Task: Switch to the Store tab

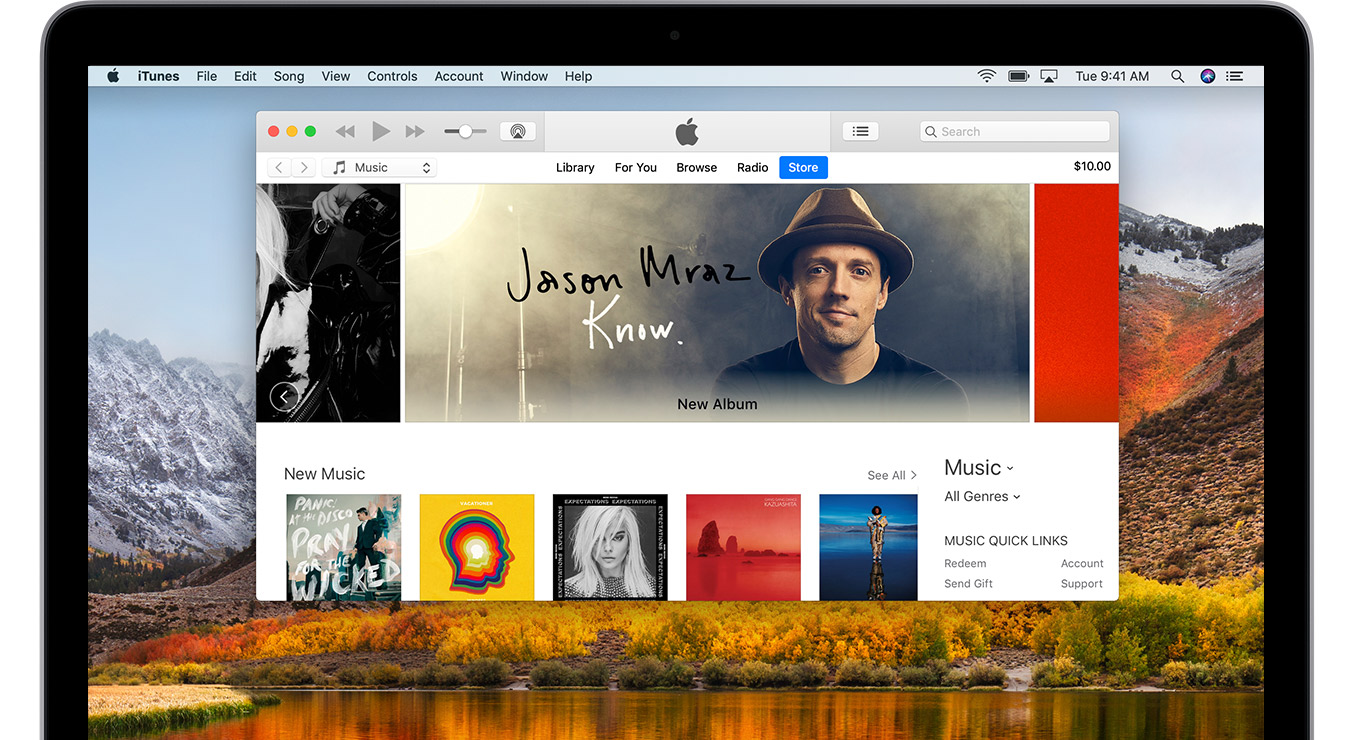Action: click(803, 168)
